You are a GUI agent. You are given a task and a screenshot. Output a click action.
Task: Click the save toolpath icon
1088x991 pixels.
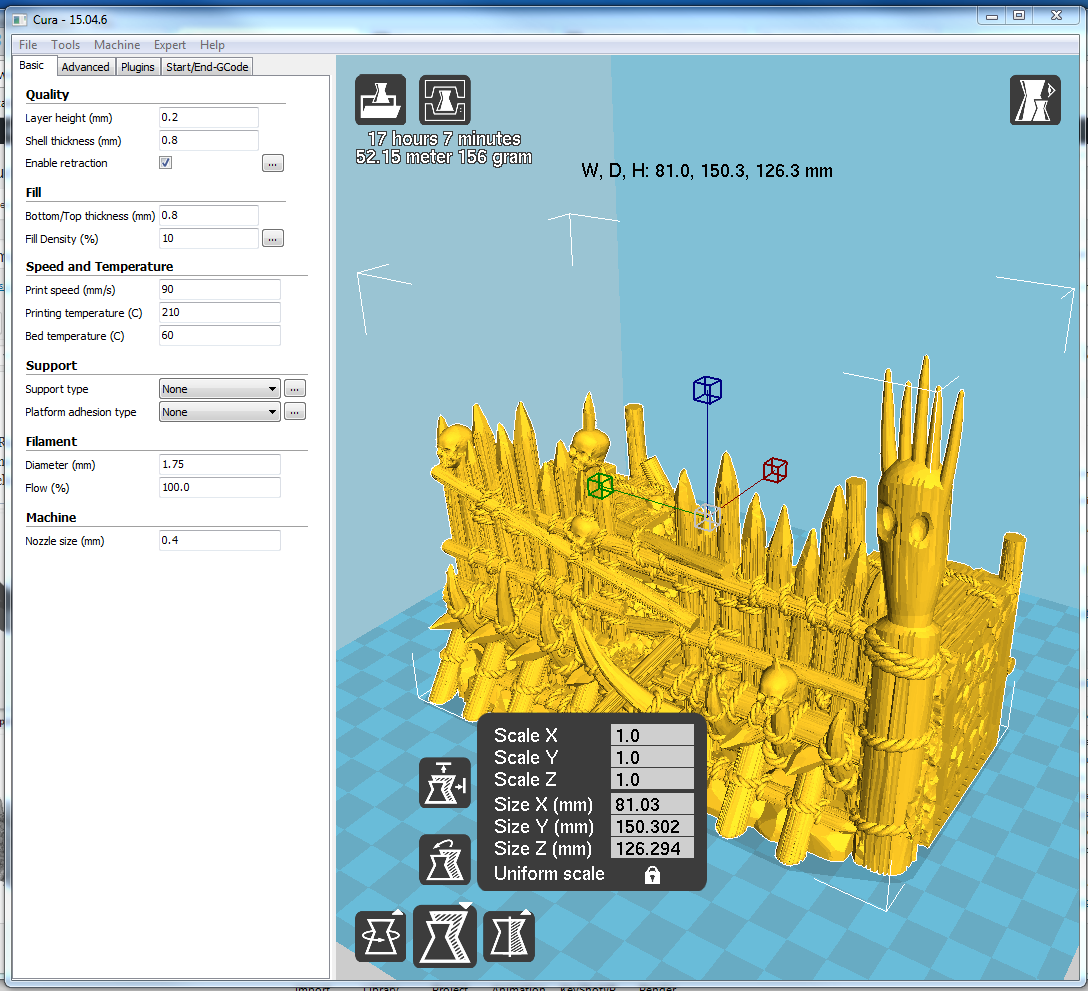(x=444, y=99)
